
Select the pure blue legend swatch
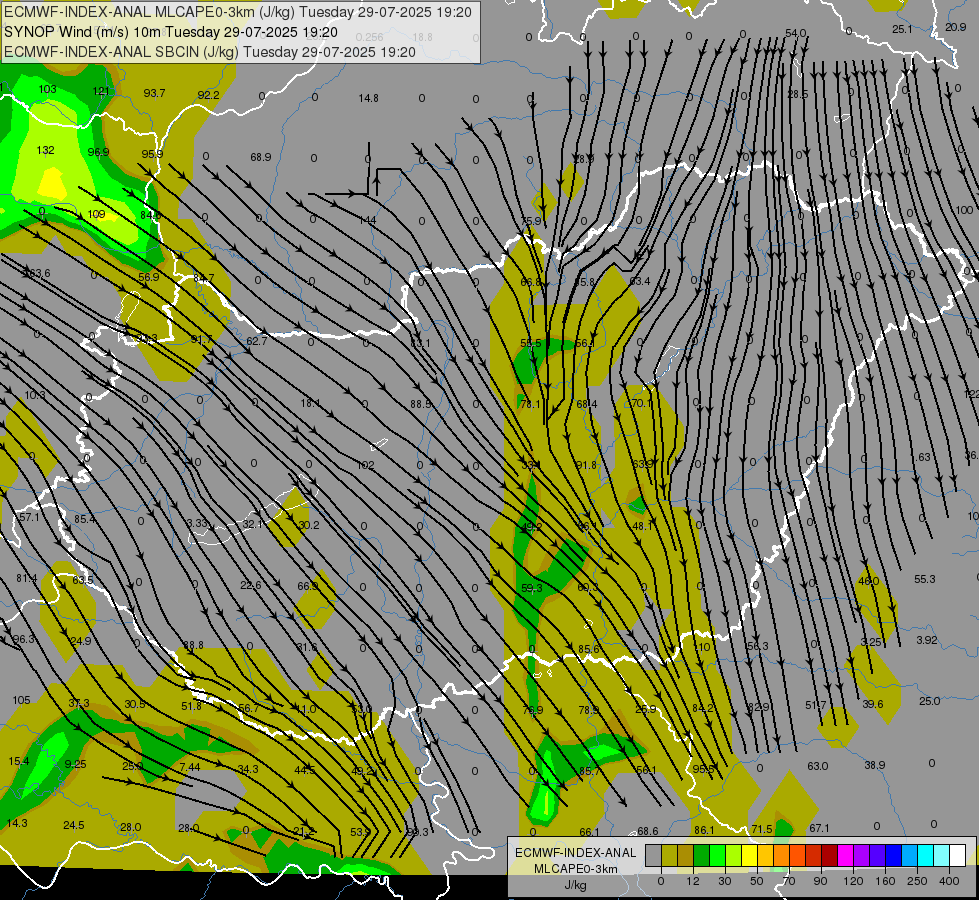(893, 856)
